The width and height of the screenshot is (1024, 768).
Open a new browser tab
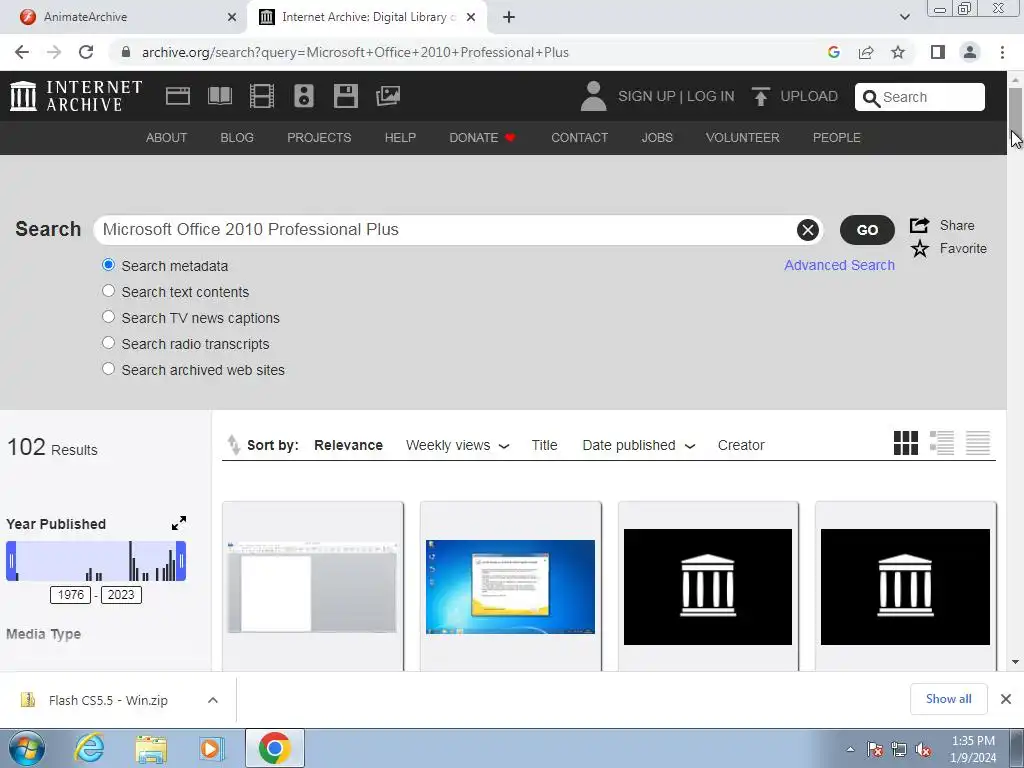pos(509,17)
